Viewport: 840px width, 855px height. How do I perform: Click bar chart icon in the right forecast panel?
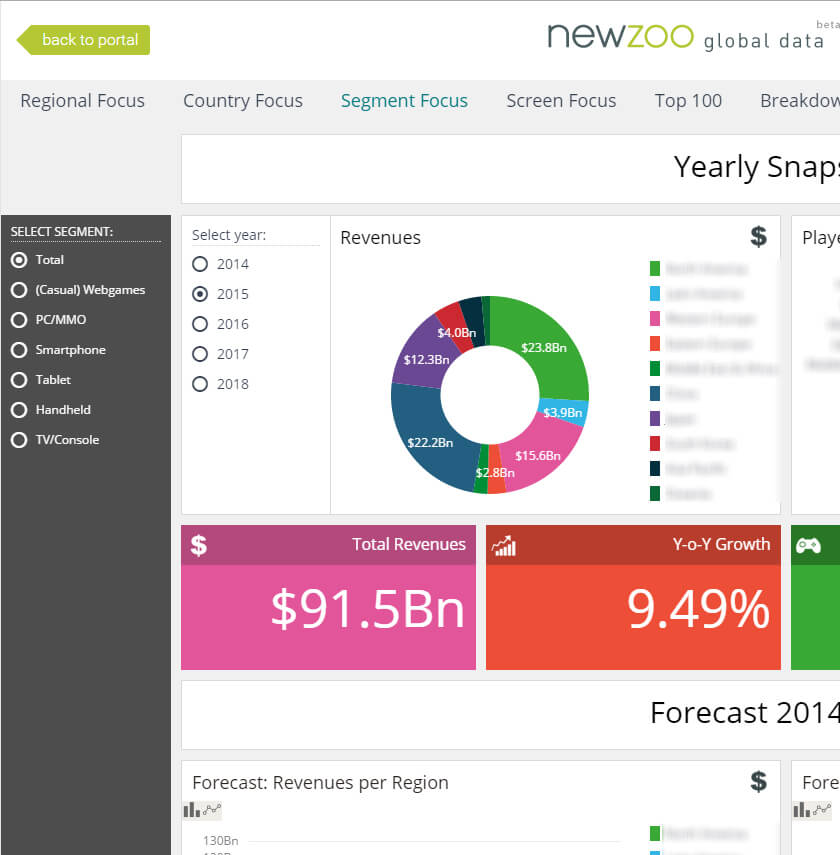(x=801, y=810)
